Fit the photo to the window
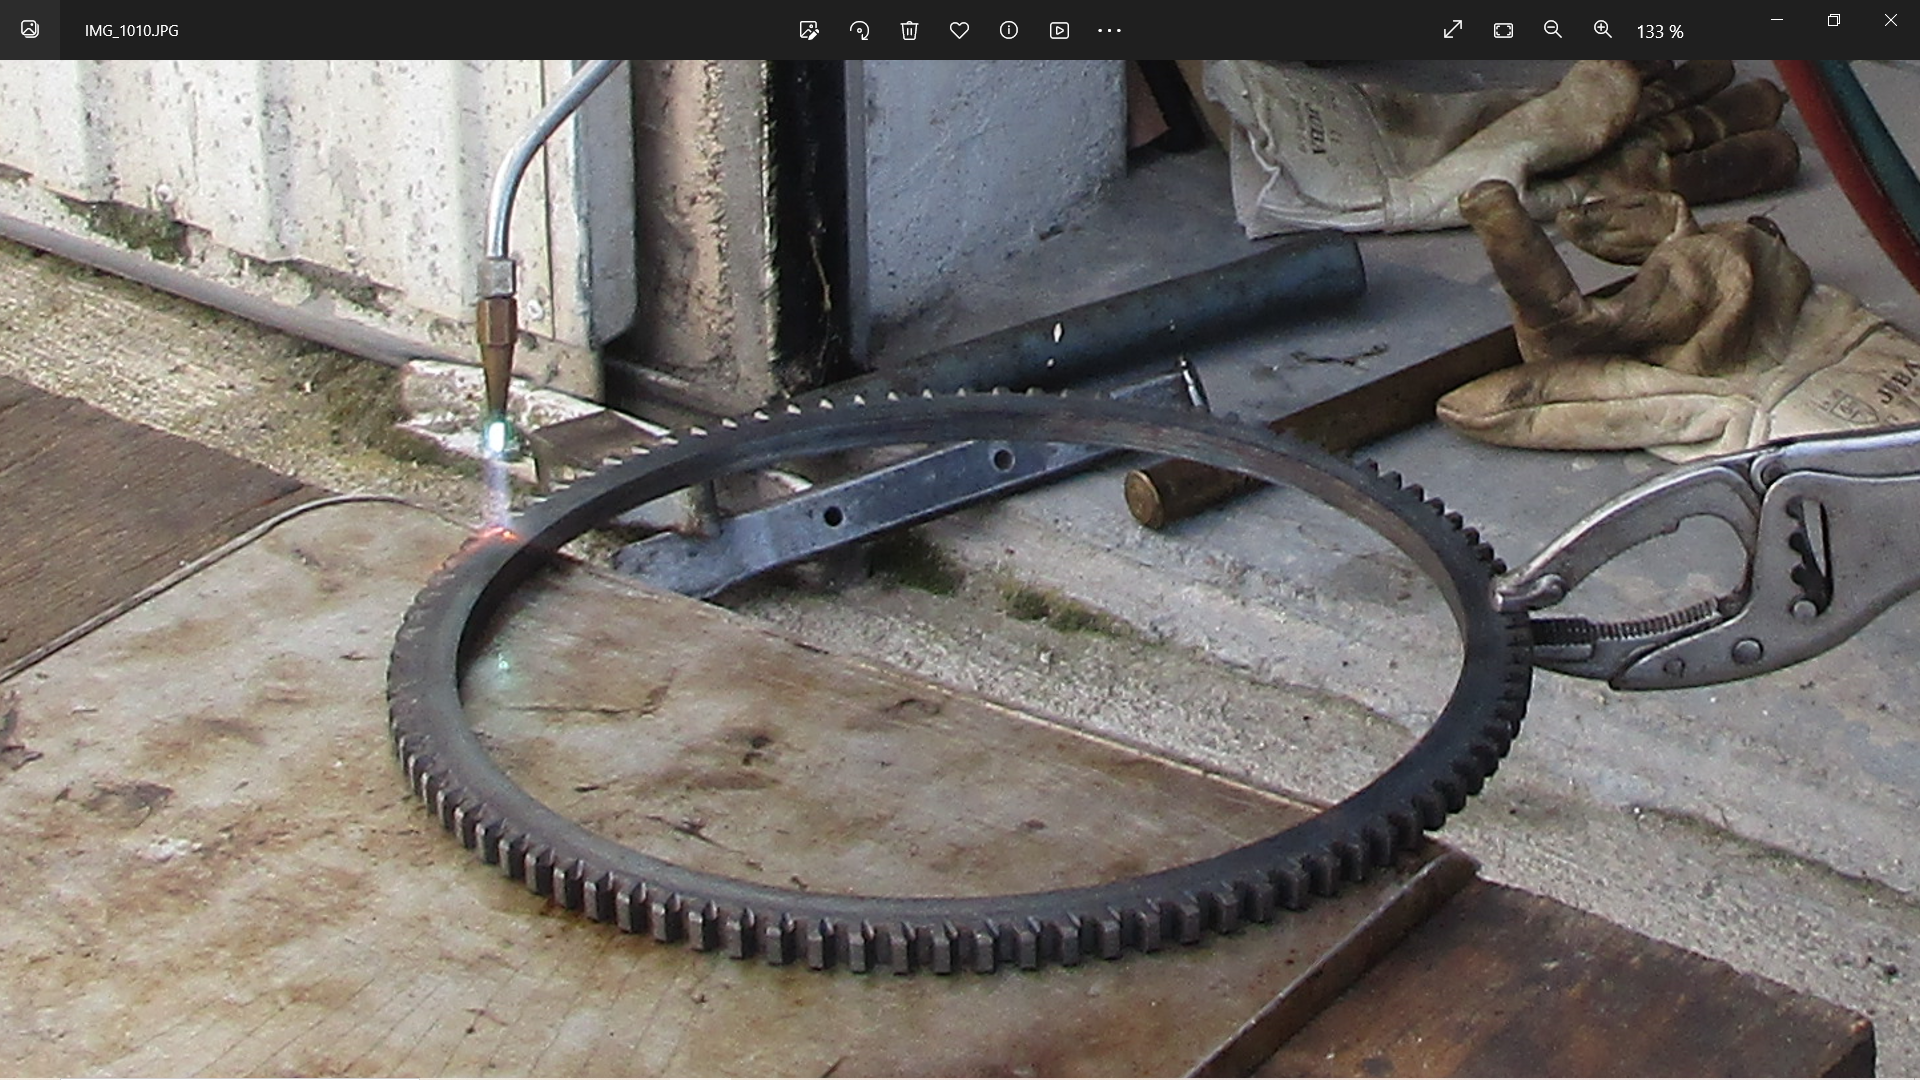 (x=1503, y=30)
